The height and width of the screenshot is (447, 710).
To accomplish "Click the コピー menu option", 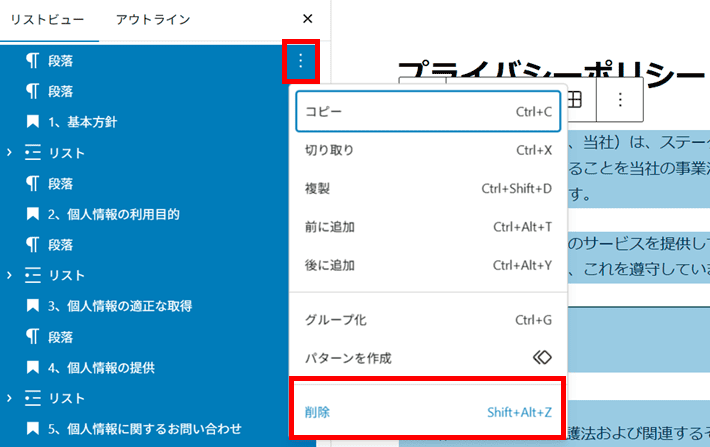I will tap(428, 112).
